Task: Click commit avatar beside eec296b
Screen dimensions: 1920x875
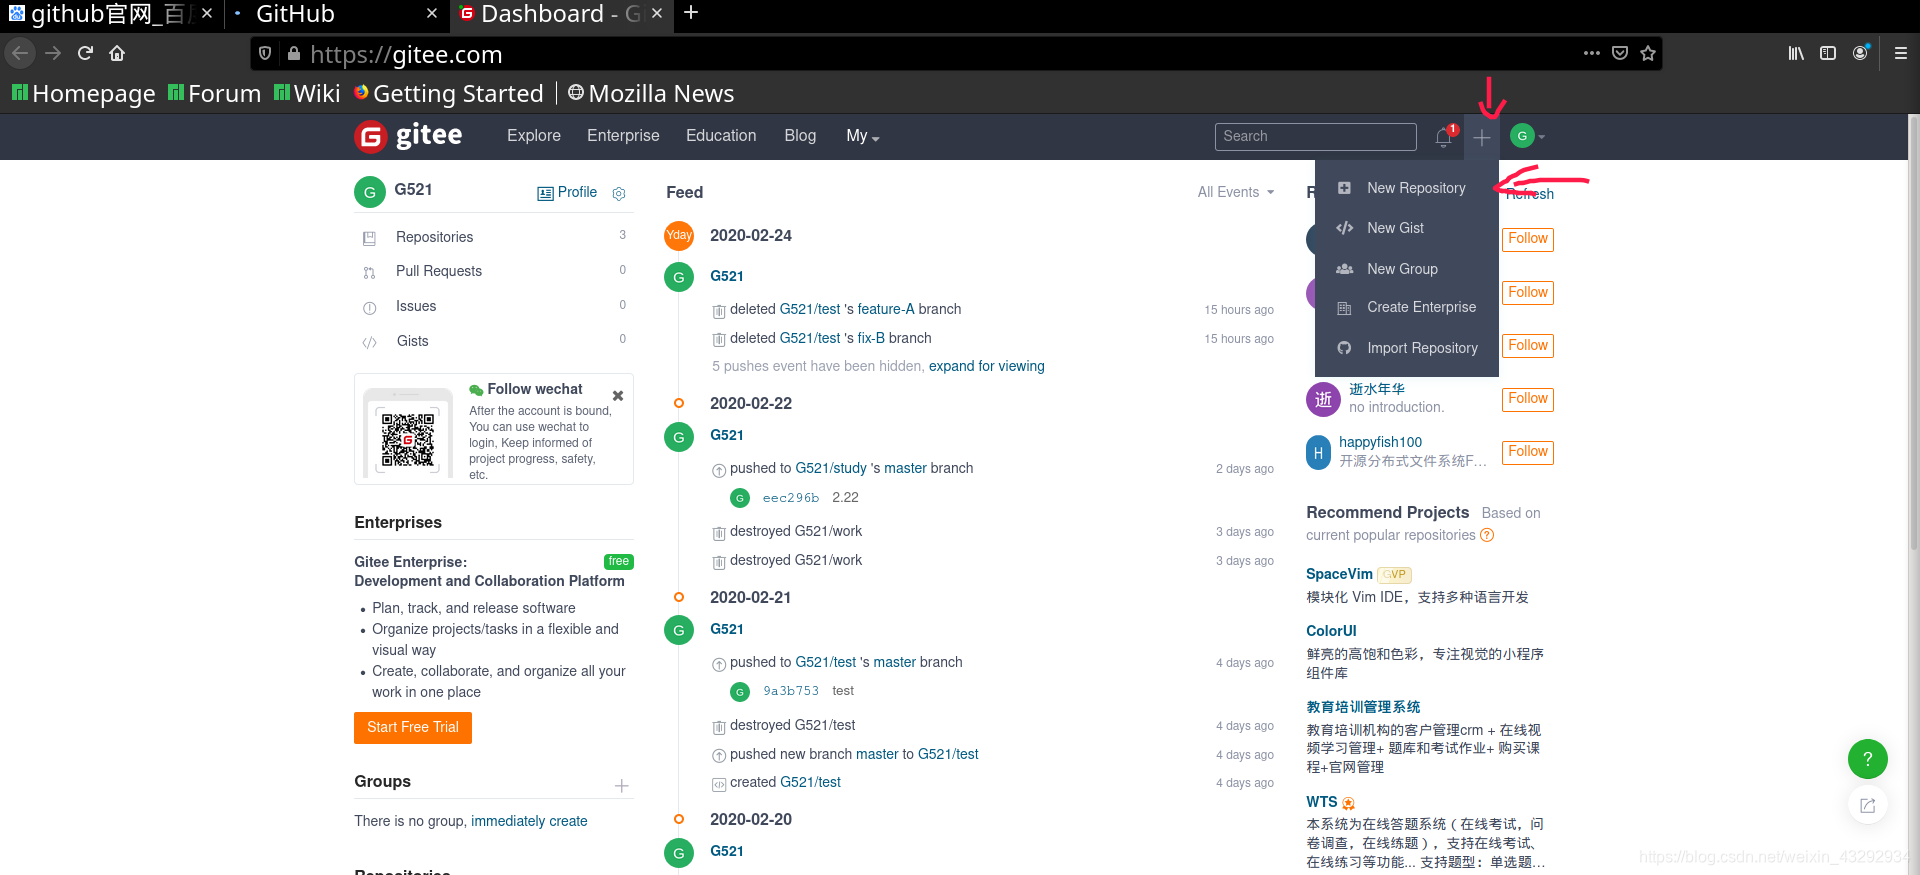Action: click(x=740, y=498)
